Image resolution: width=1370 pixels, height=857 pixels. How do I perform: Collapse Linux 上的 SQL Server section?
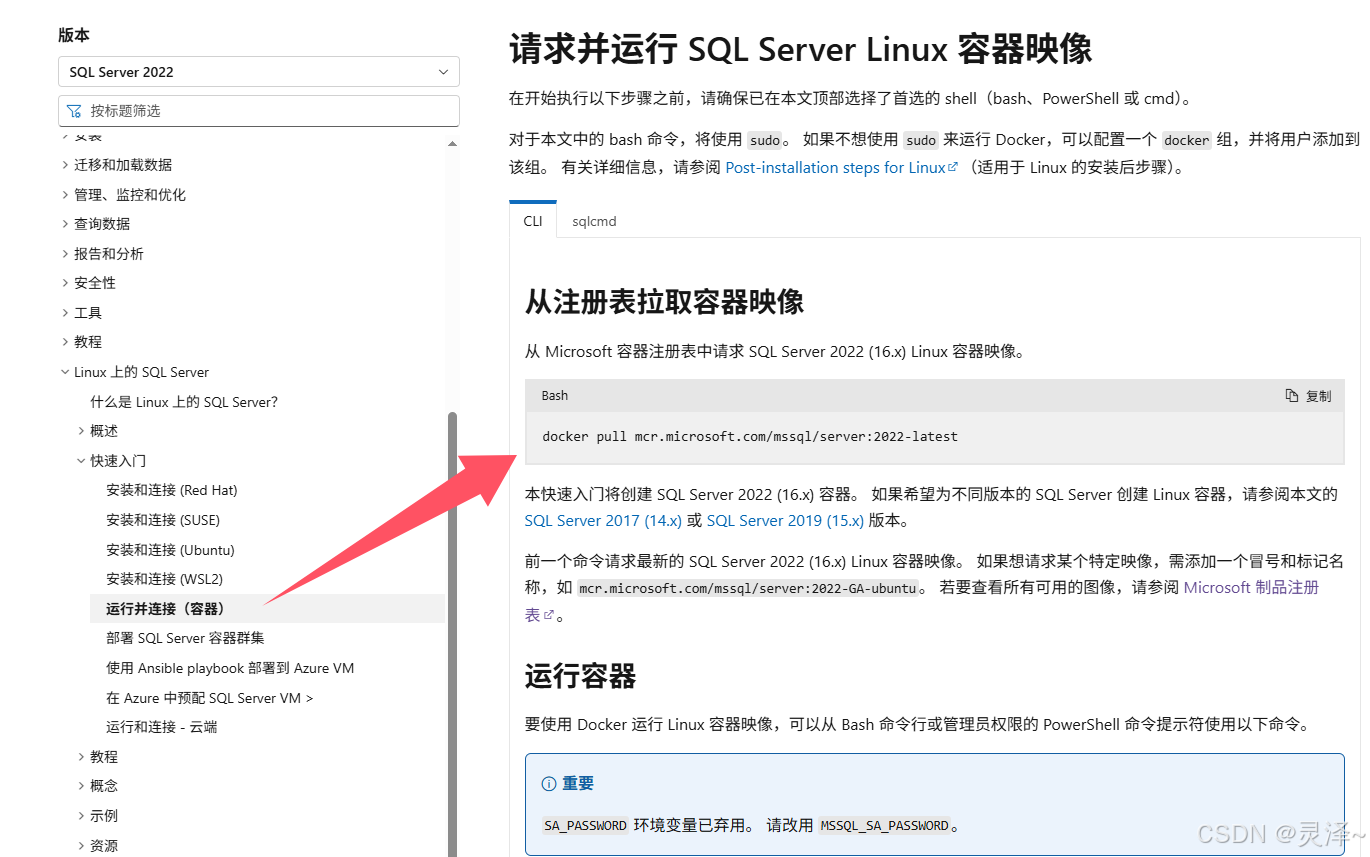pyautogui.click(x=141, y=372)
